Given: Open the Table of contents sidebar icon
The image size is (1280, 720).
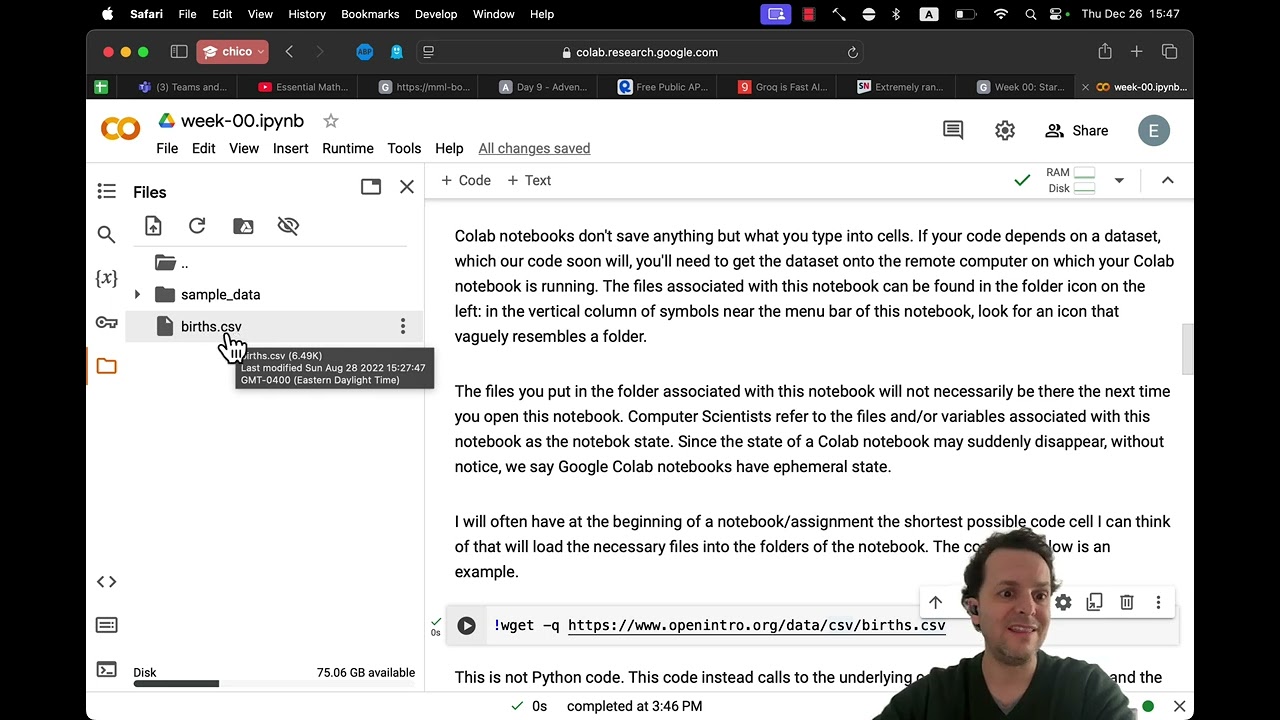Looking at the screenshot, I should (x=107, y=191).
